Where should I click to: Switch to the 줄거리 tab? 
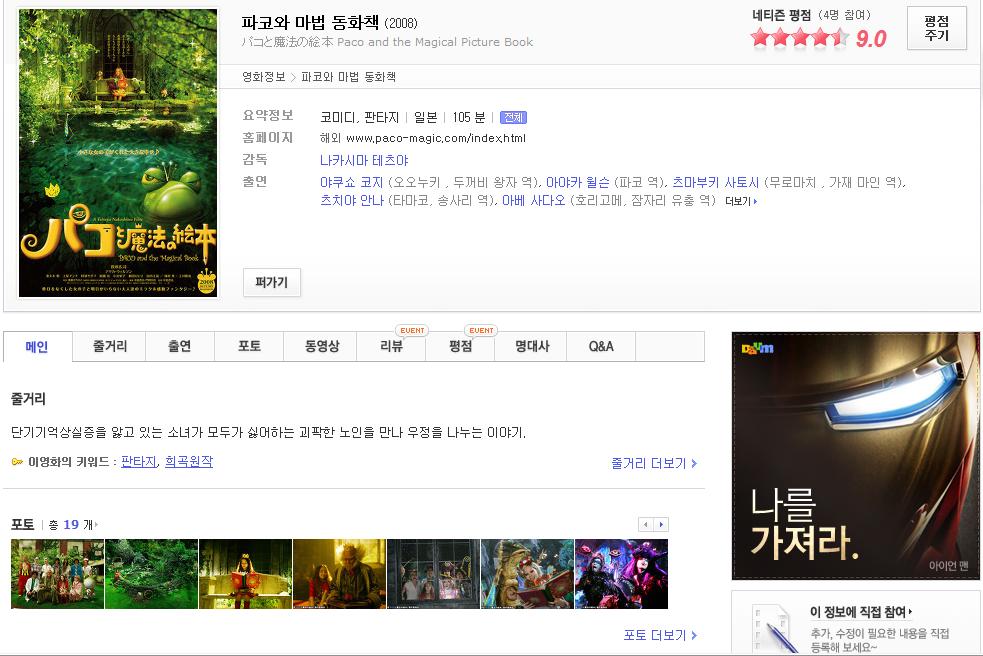click(x=110, y=347)
